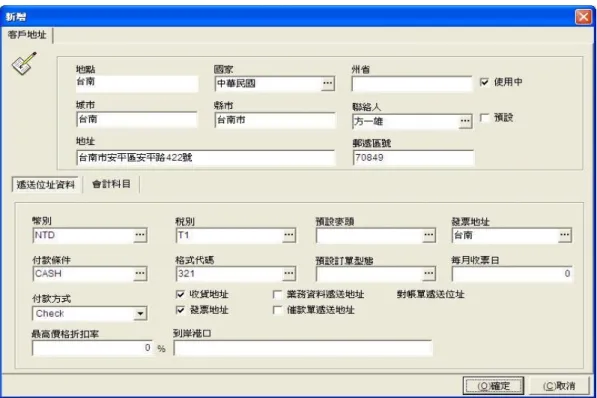Click the empty 到岸港口 input field

(303, 348)
